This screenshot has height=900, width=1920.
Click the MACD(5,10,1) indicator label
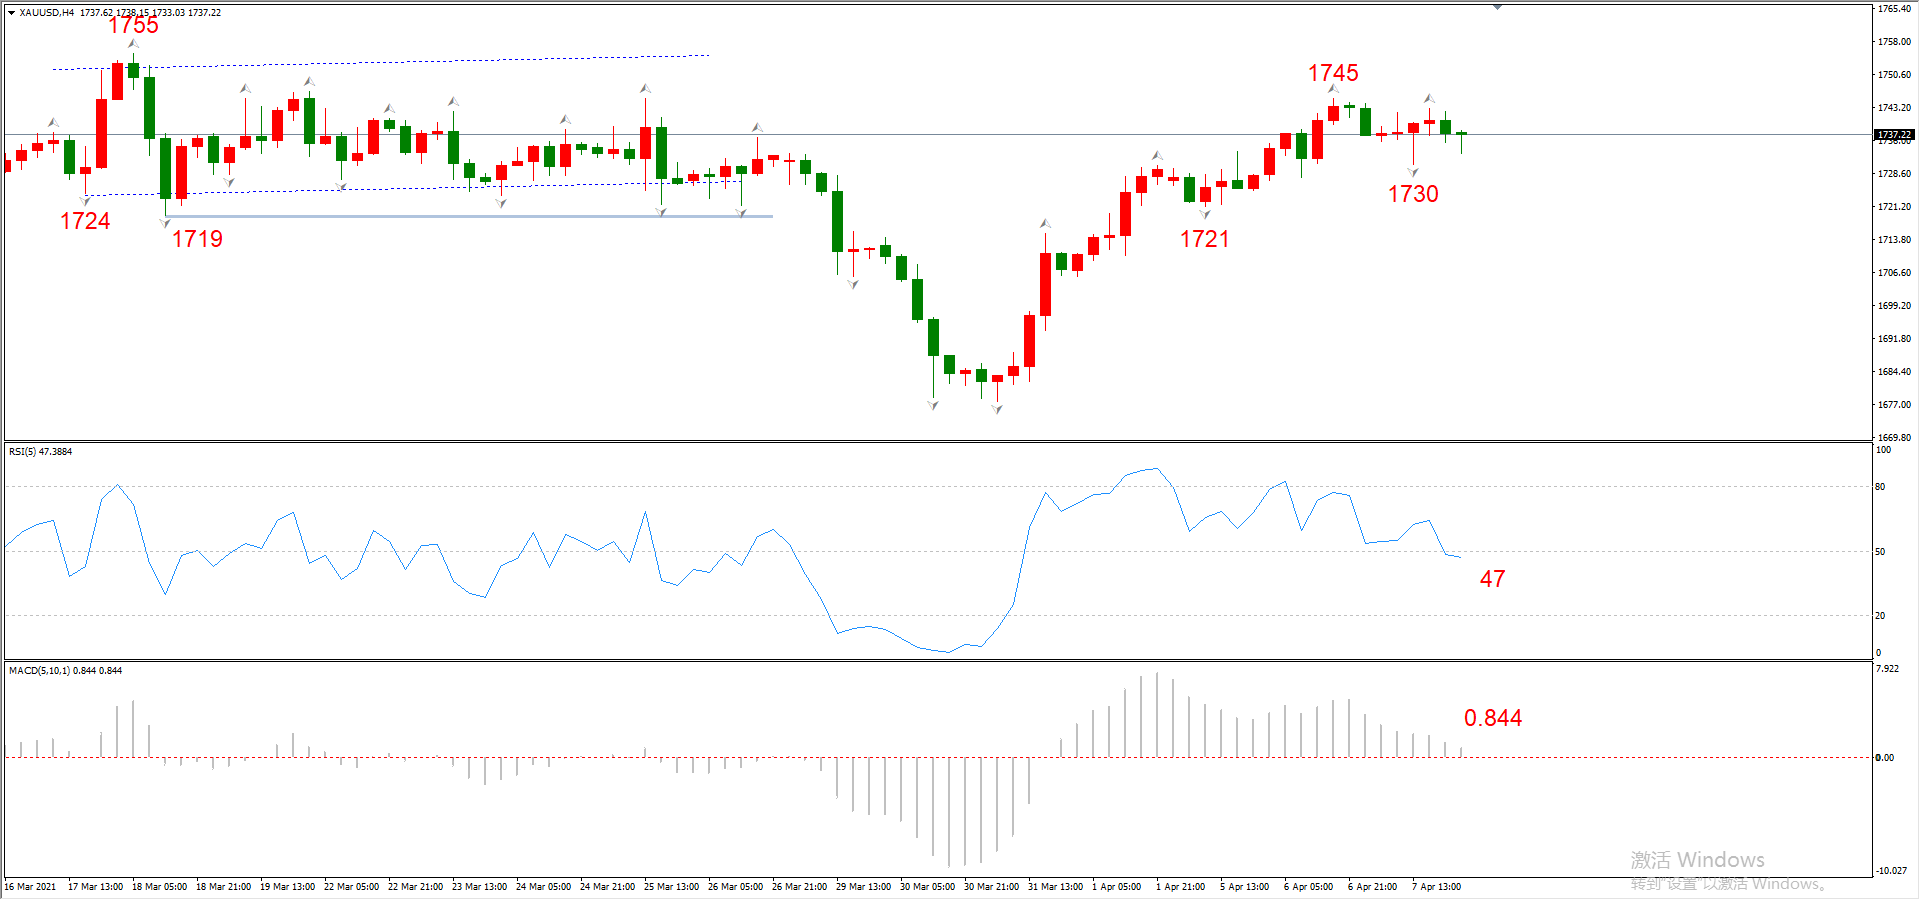point(65,671)
